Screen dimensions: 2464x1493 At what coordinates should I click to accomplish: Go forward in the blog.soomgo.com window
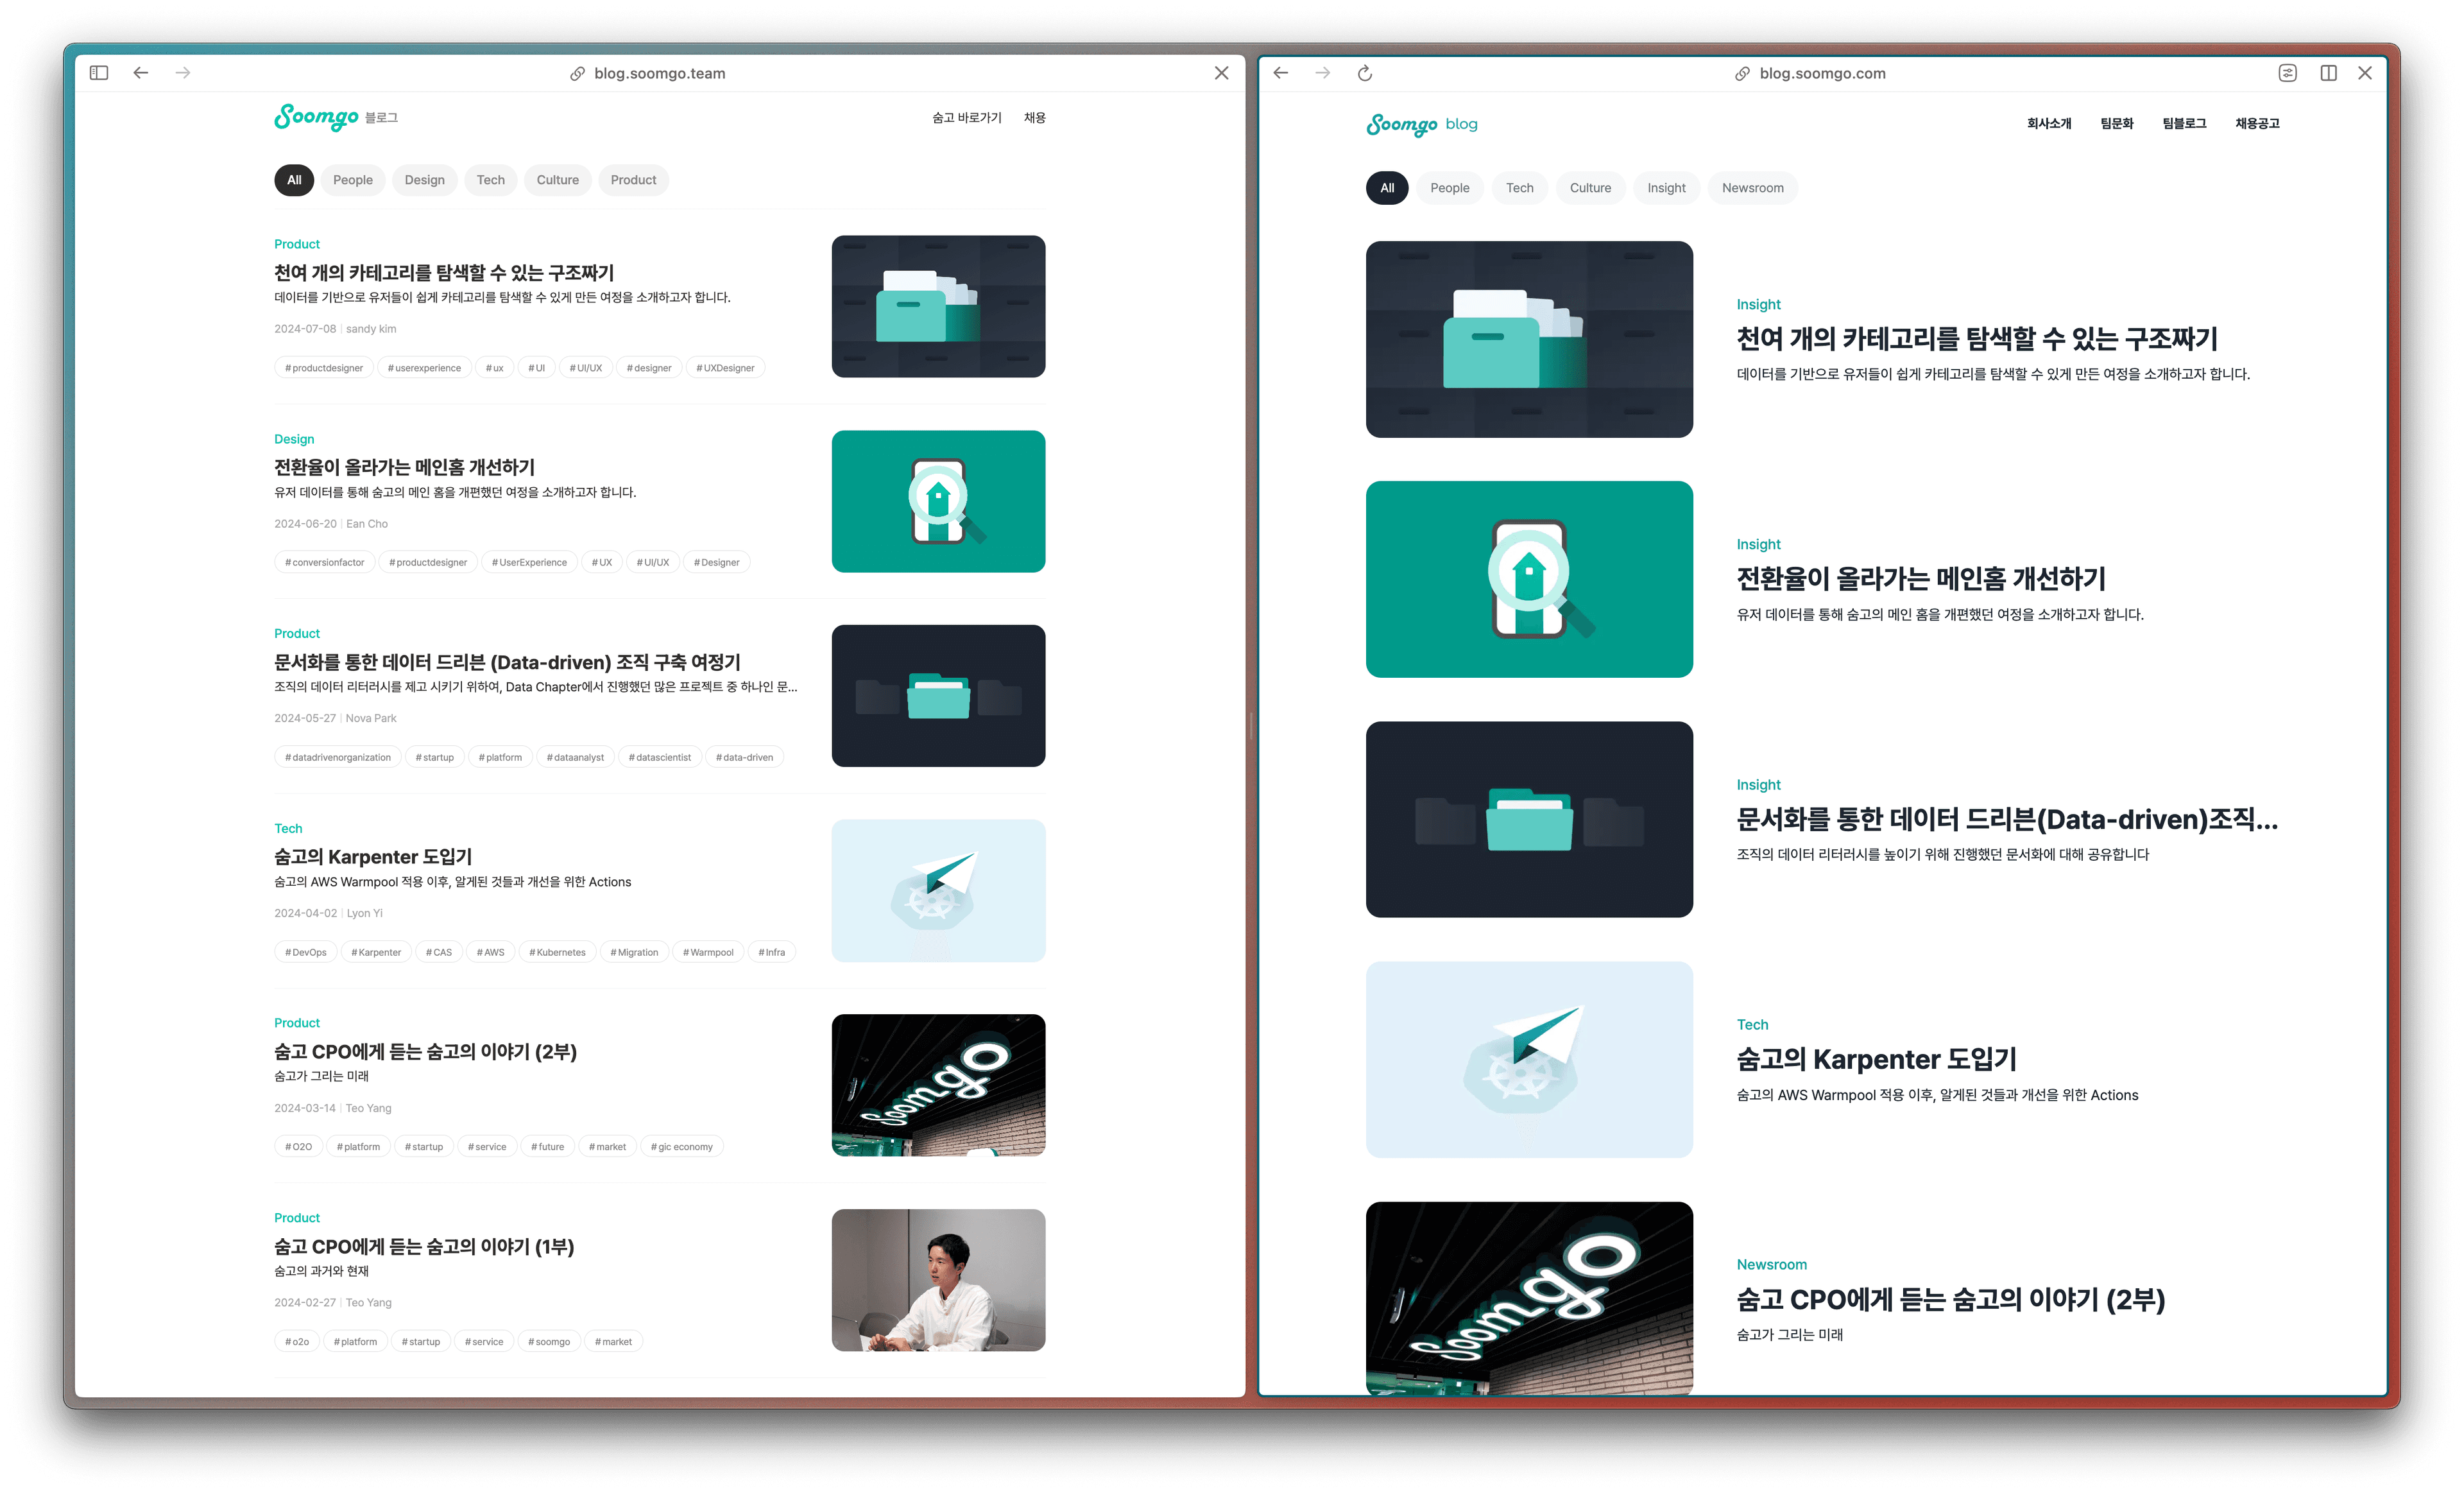[1323, 73]
